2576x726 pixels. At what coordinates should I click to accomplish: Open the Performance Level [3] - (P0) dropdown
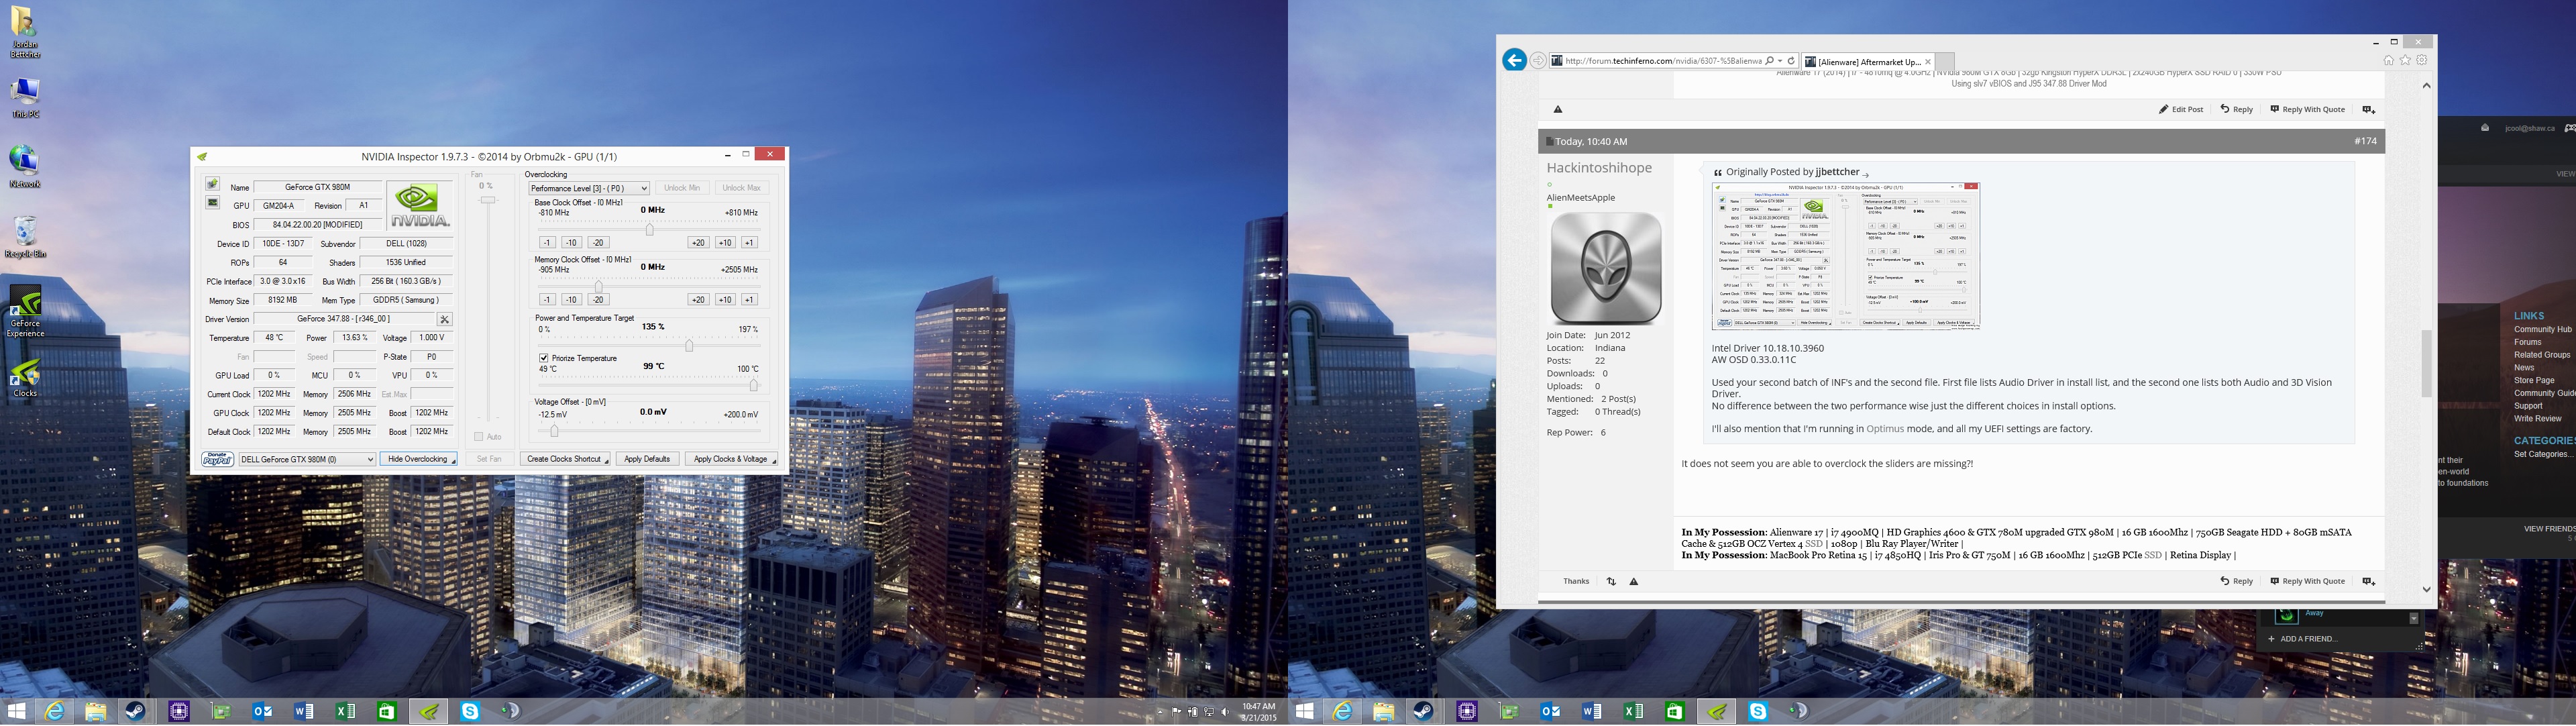(x=589, y=188)
